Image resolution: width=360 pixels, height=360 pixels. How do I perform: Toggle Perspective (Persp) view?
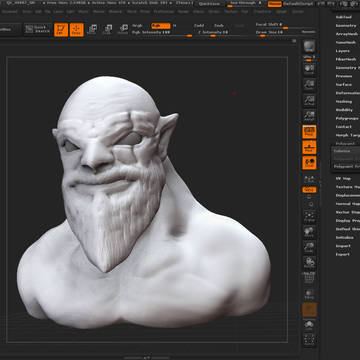[x=309, y=132]
